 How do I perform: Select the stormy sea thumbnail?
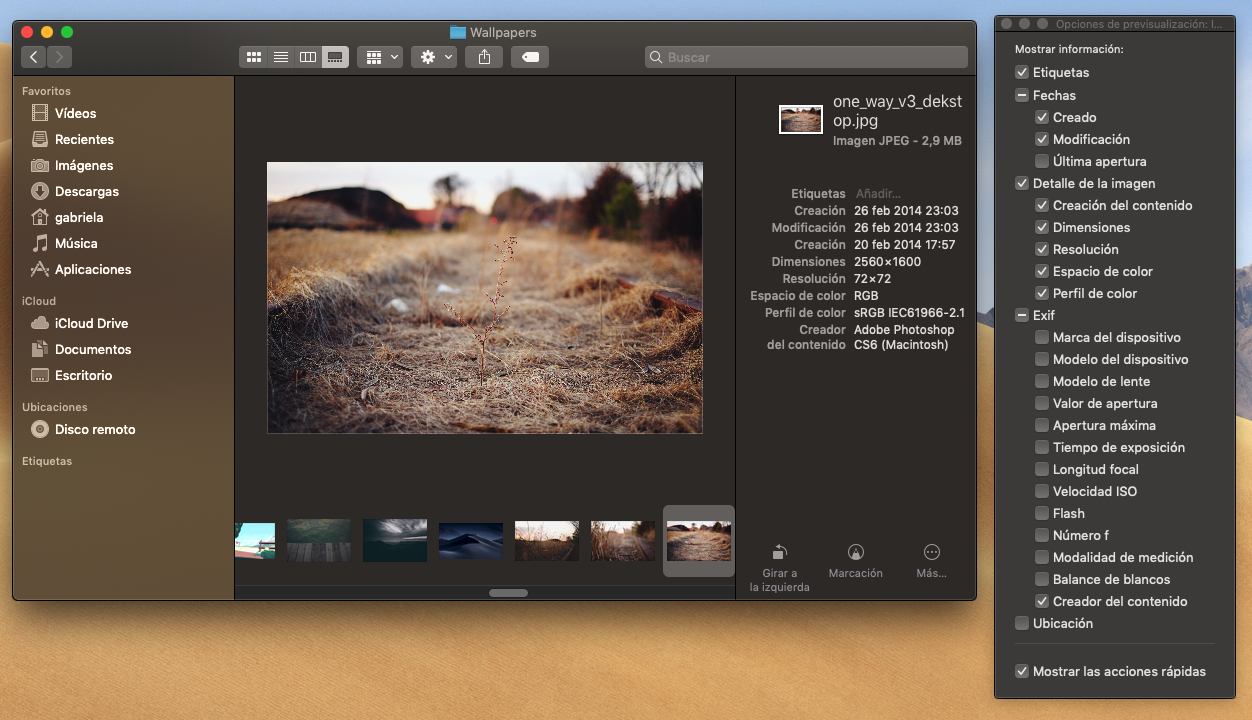pos(395,540)
